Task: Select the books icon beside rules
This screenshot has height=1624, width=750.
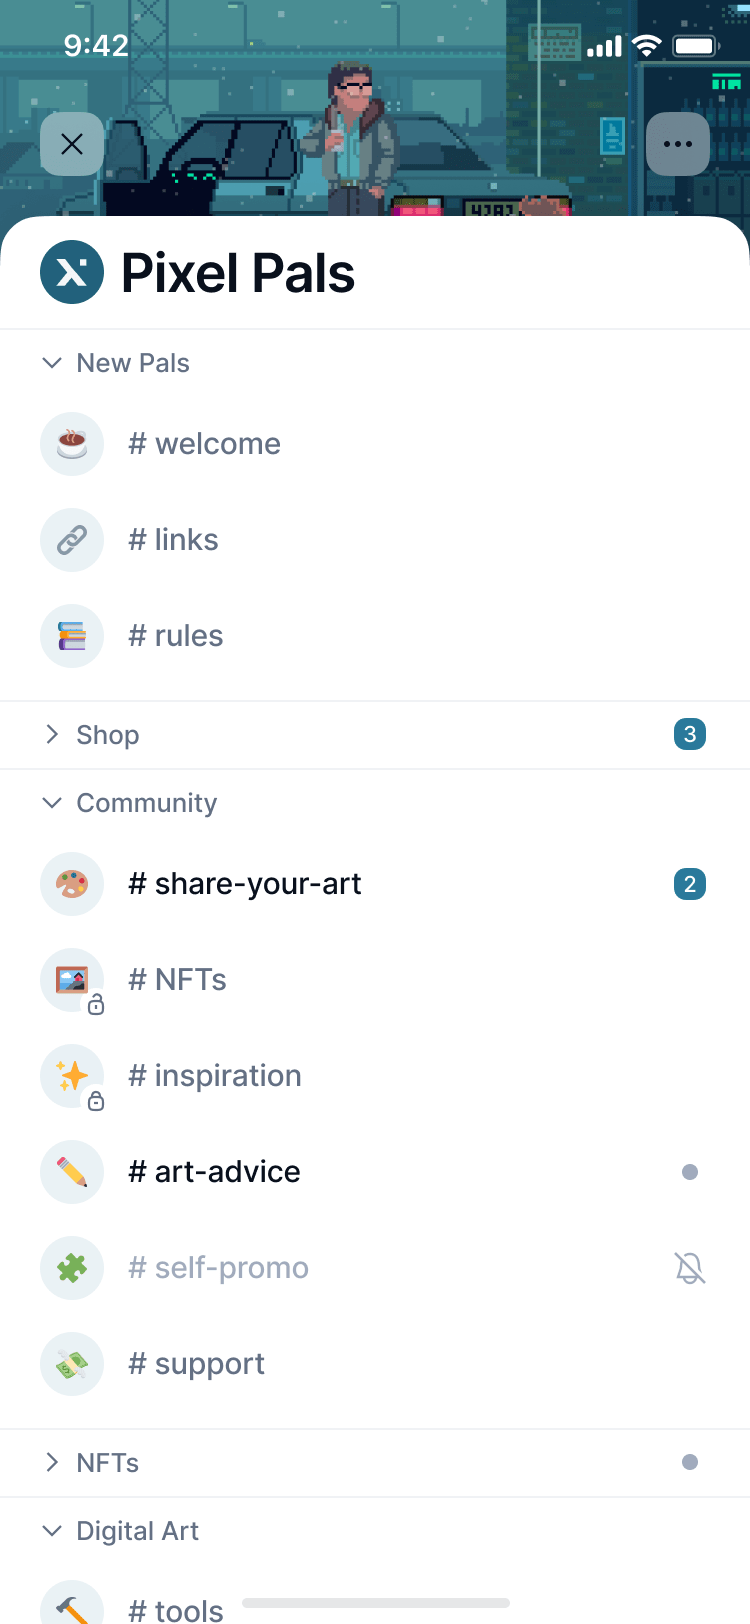Action: [x=72, y=635]
